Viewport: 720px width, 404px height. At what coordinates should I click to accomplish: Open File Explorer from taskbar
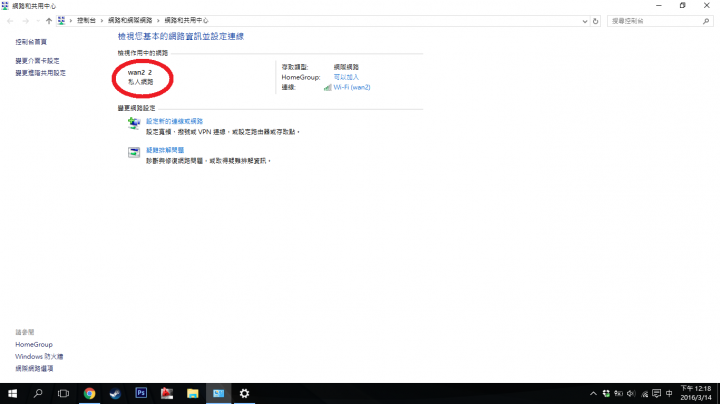(192, 393)
